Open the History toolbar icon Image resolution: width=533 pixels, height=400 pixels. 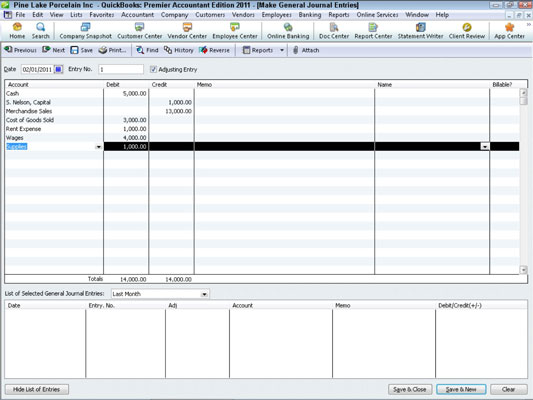(168, 50)
